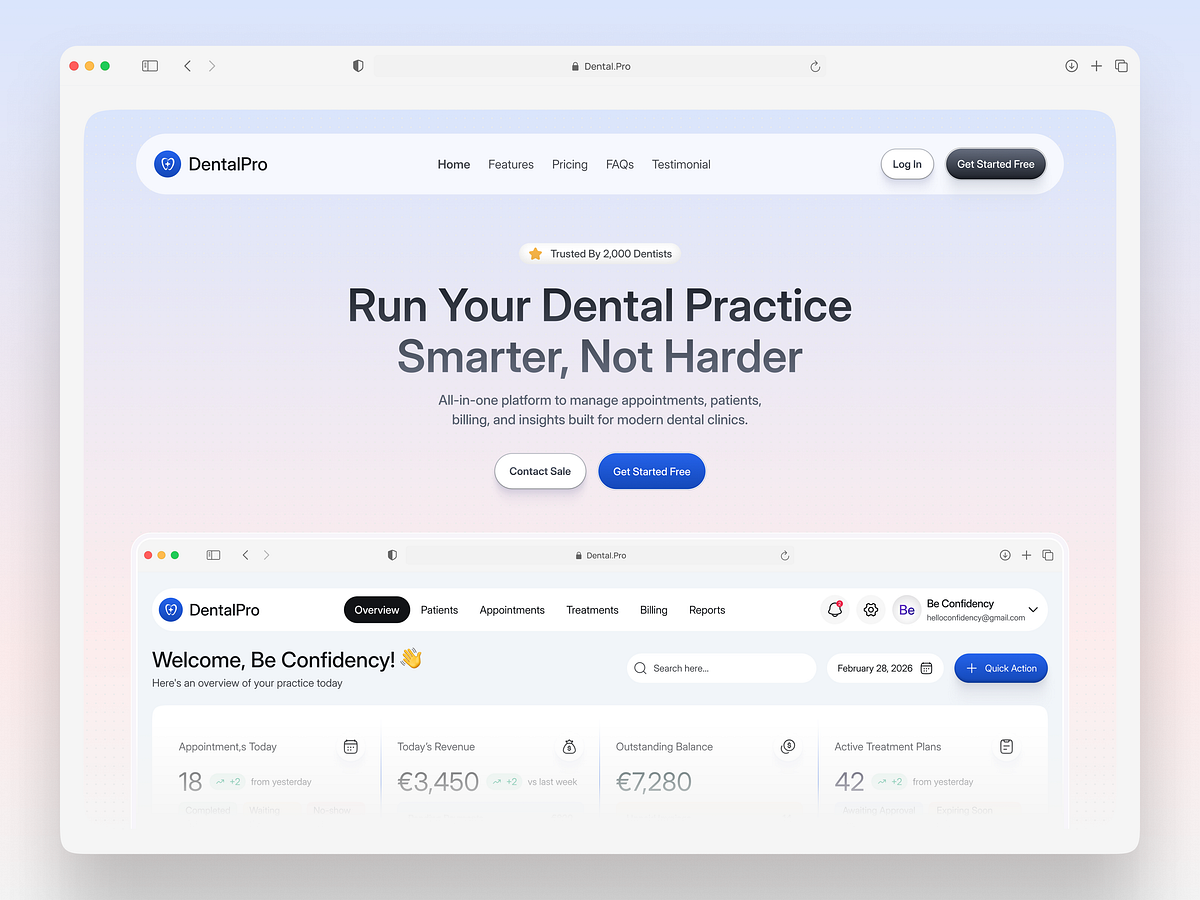Open the Quick Action menu
This screenshot has height=900, width=1200.
click(x=1000, y=668)
